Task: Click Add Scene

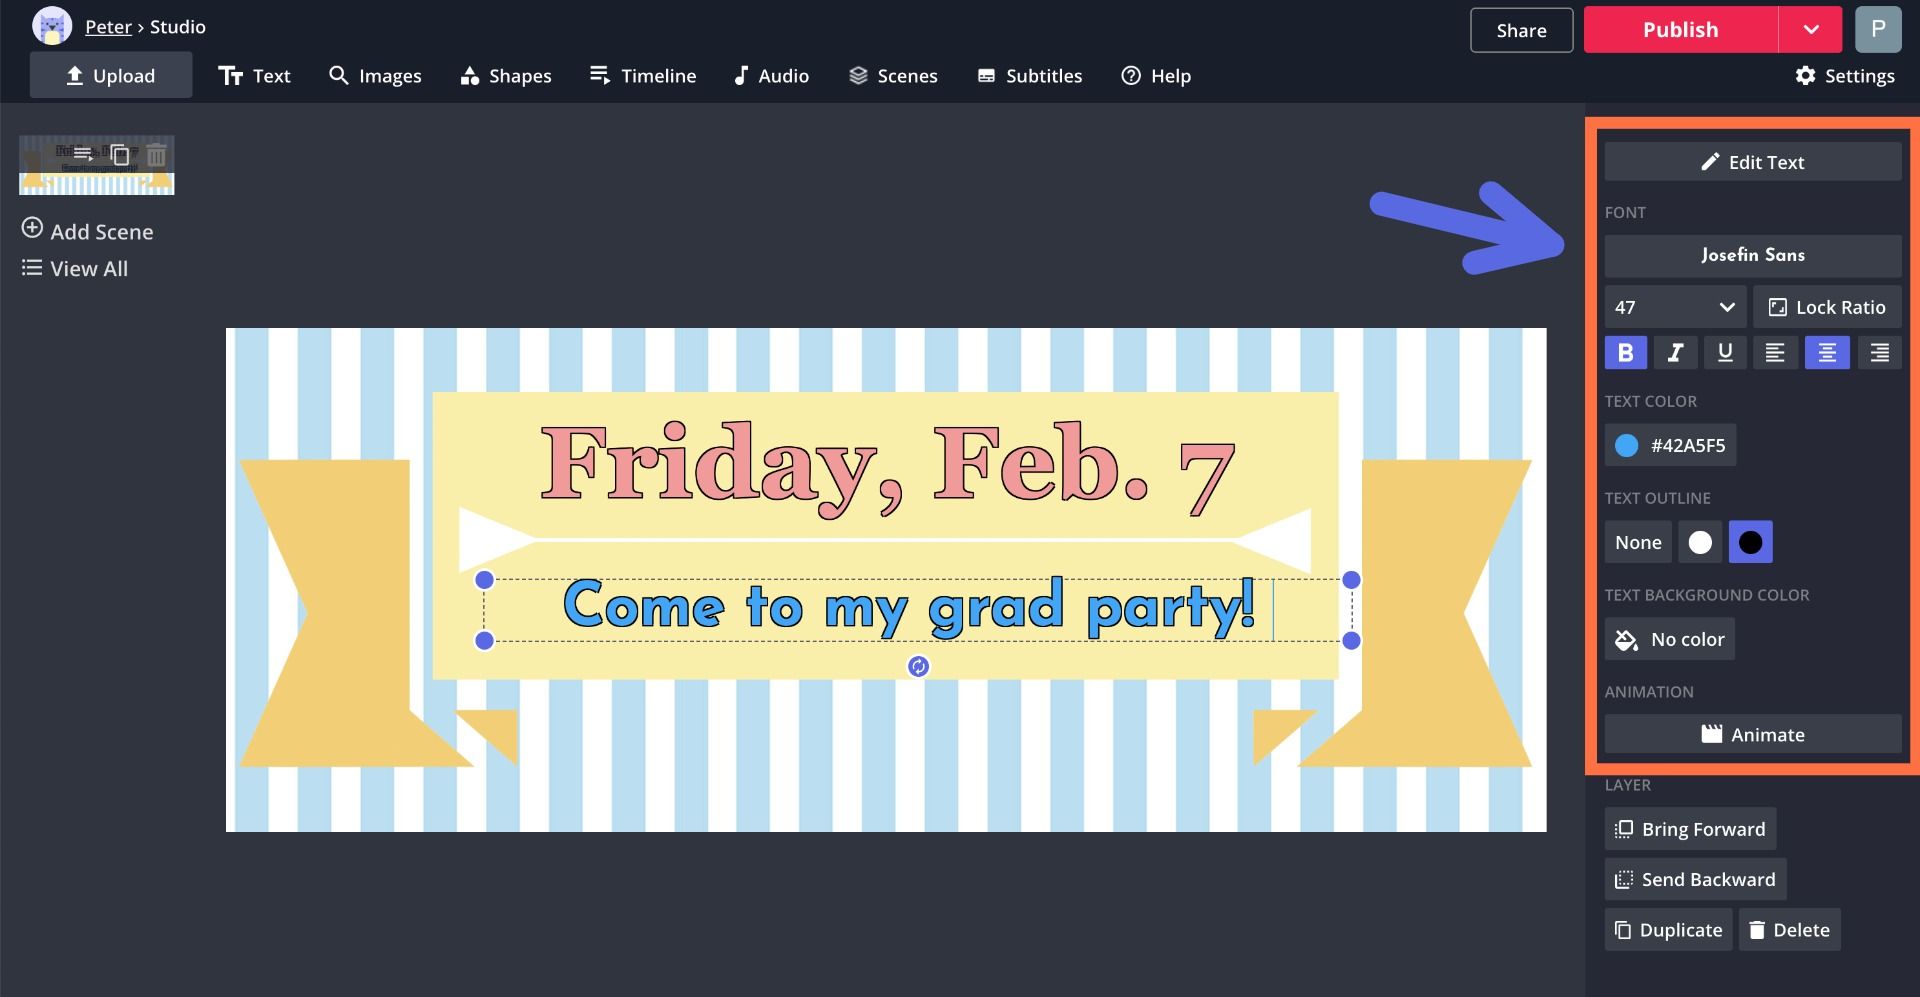Action: click(88, 231)
